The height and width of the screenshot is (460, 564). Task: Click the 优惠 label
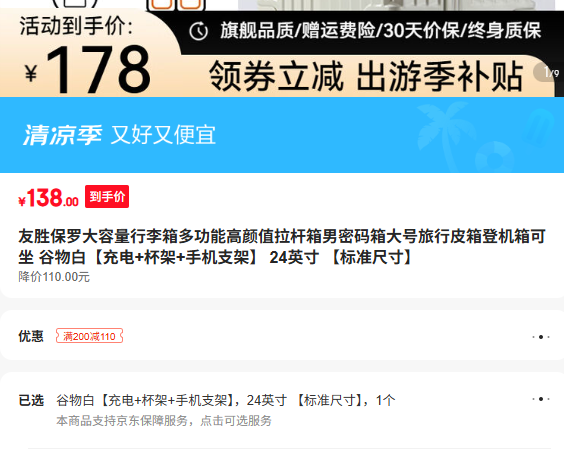click(x=31, y=336)
